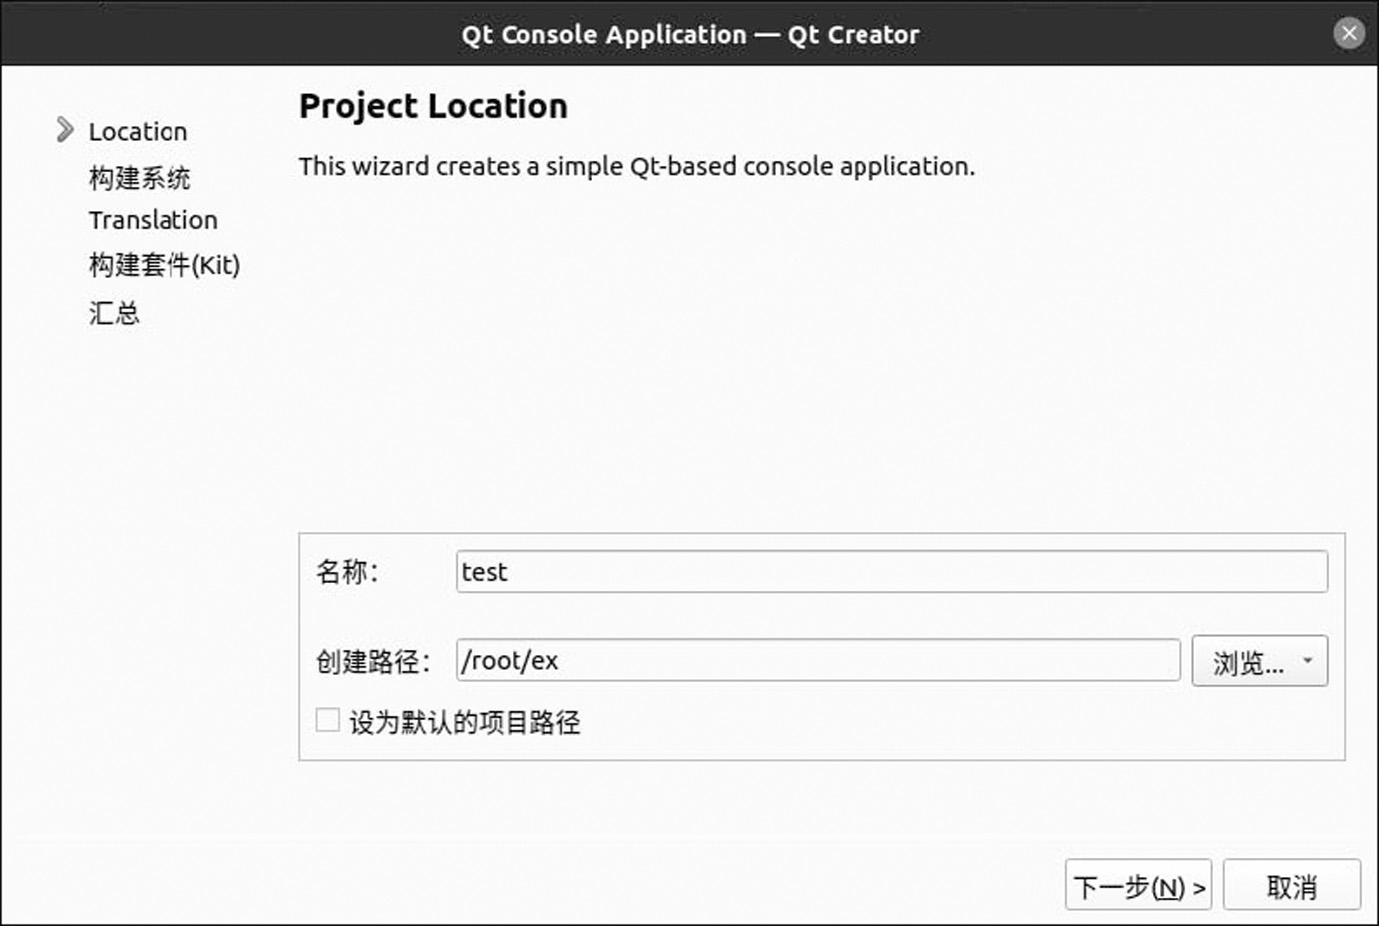Select the 构建系统 wizard step
The height and width of the screenshot is (926, 1379).
pyautogui.click(x=139, y=178)
